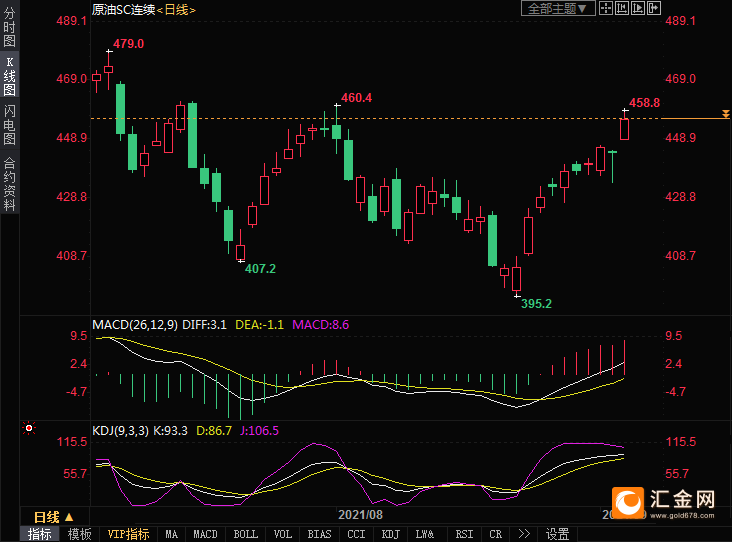732x542 pixels.
Task: Switch to K线图 view
Action: (9, 76)
